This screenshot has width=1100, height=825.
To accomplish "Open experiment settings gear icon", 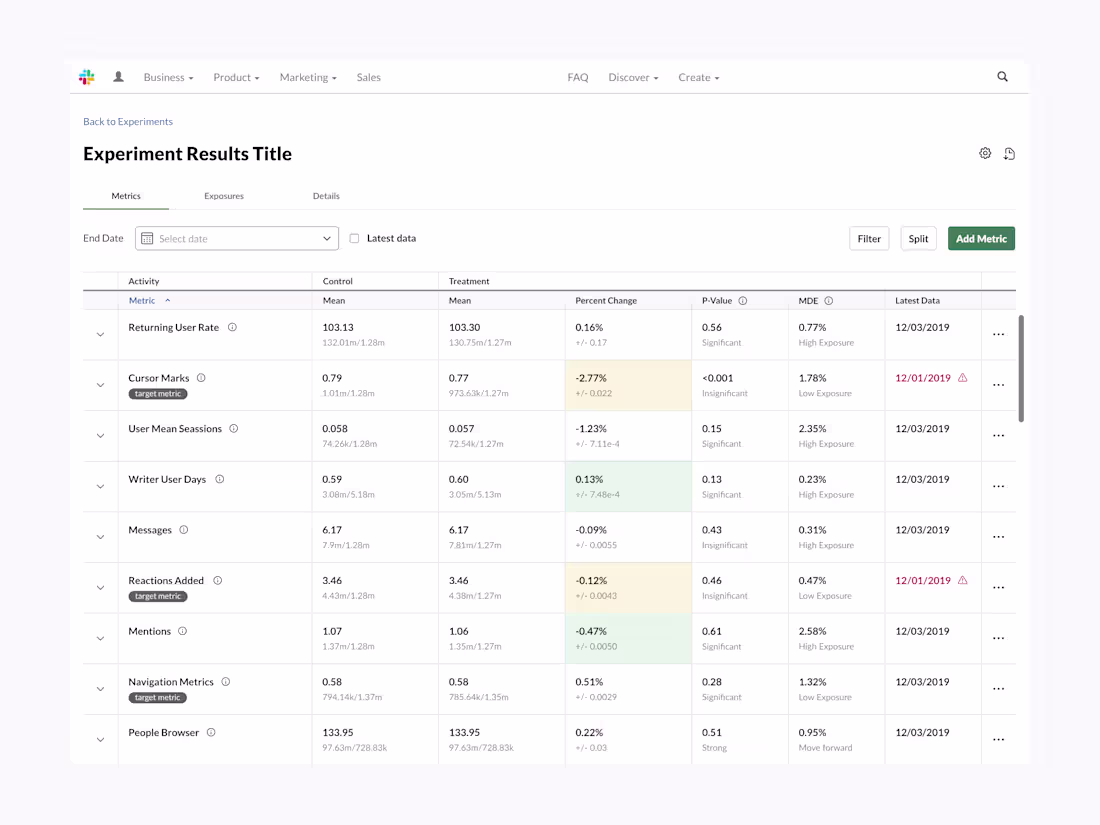I will pyautogui.click(x=985, y=153).
